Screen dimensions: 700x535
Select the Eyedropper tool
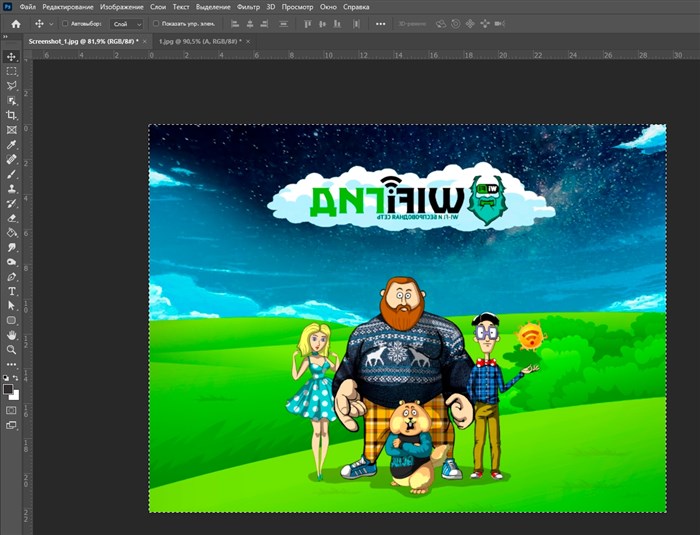coord(12,145)
